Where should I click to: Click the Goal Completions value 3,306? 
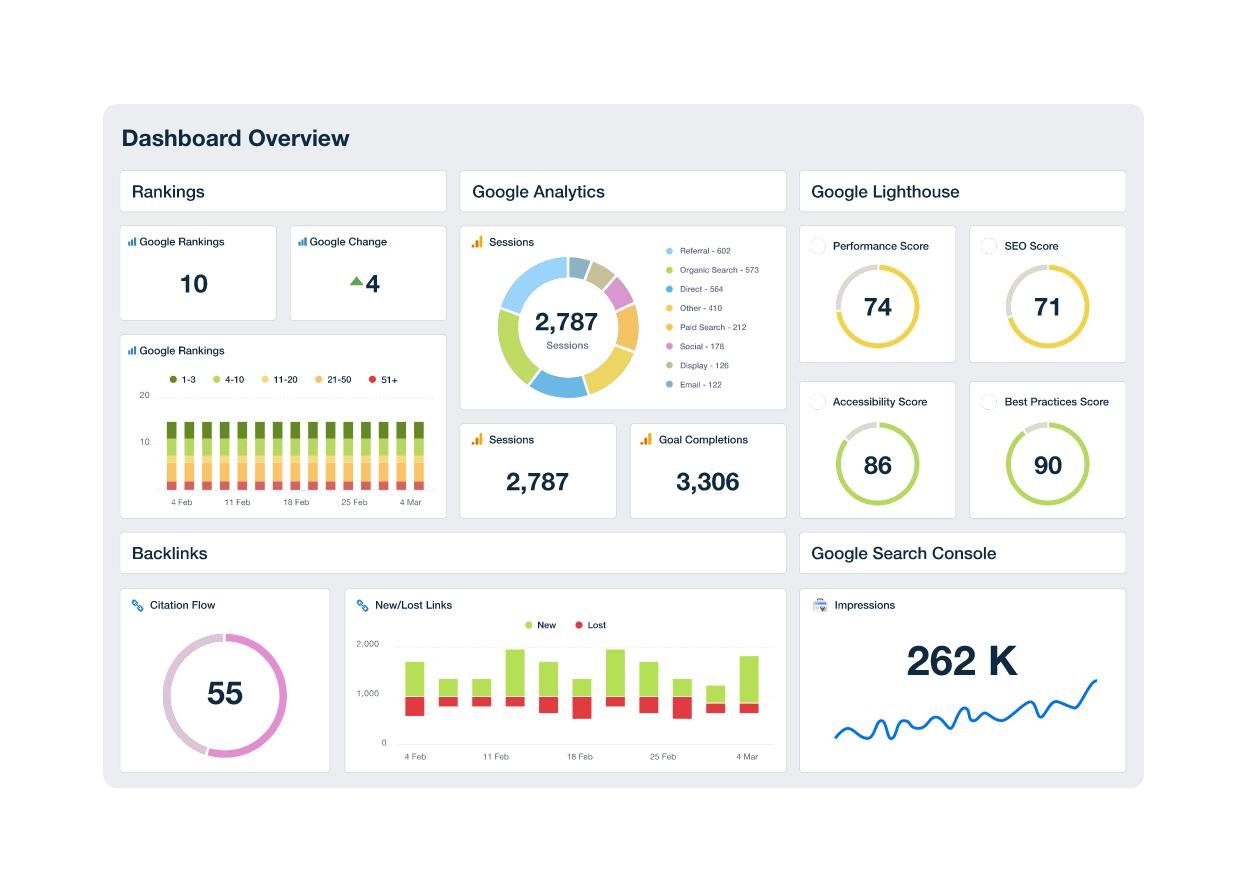tap(708, 482)
